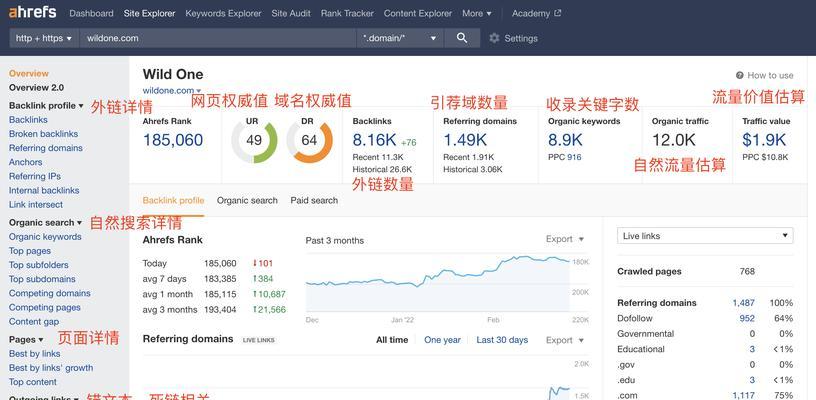Open Best by links' growth in the sidebar
816x400 pixels.
51,368
